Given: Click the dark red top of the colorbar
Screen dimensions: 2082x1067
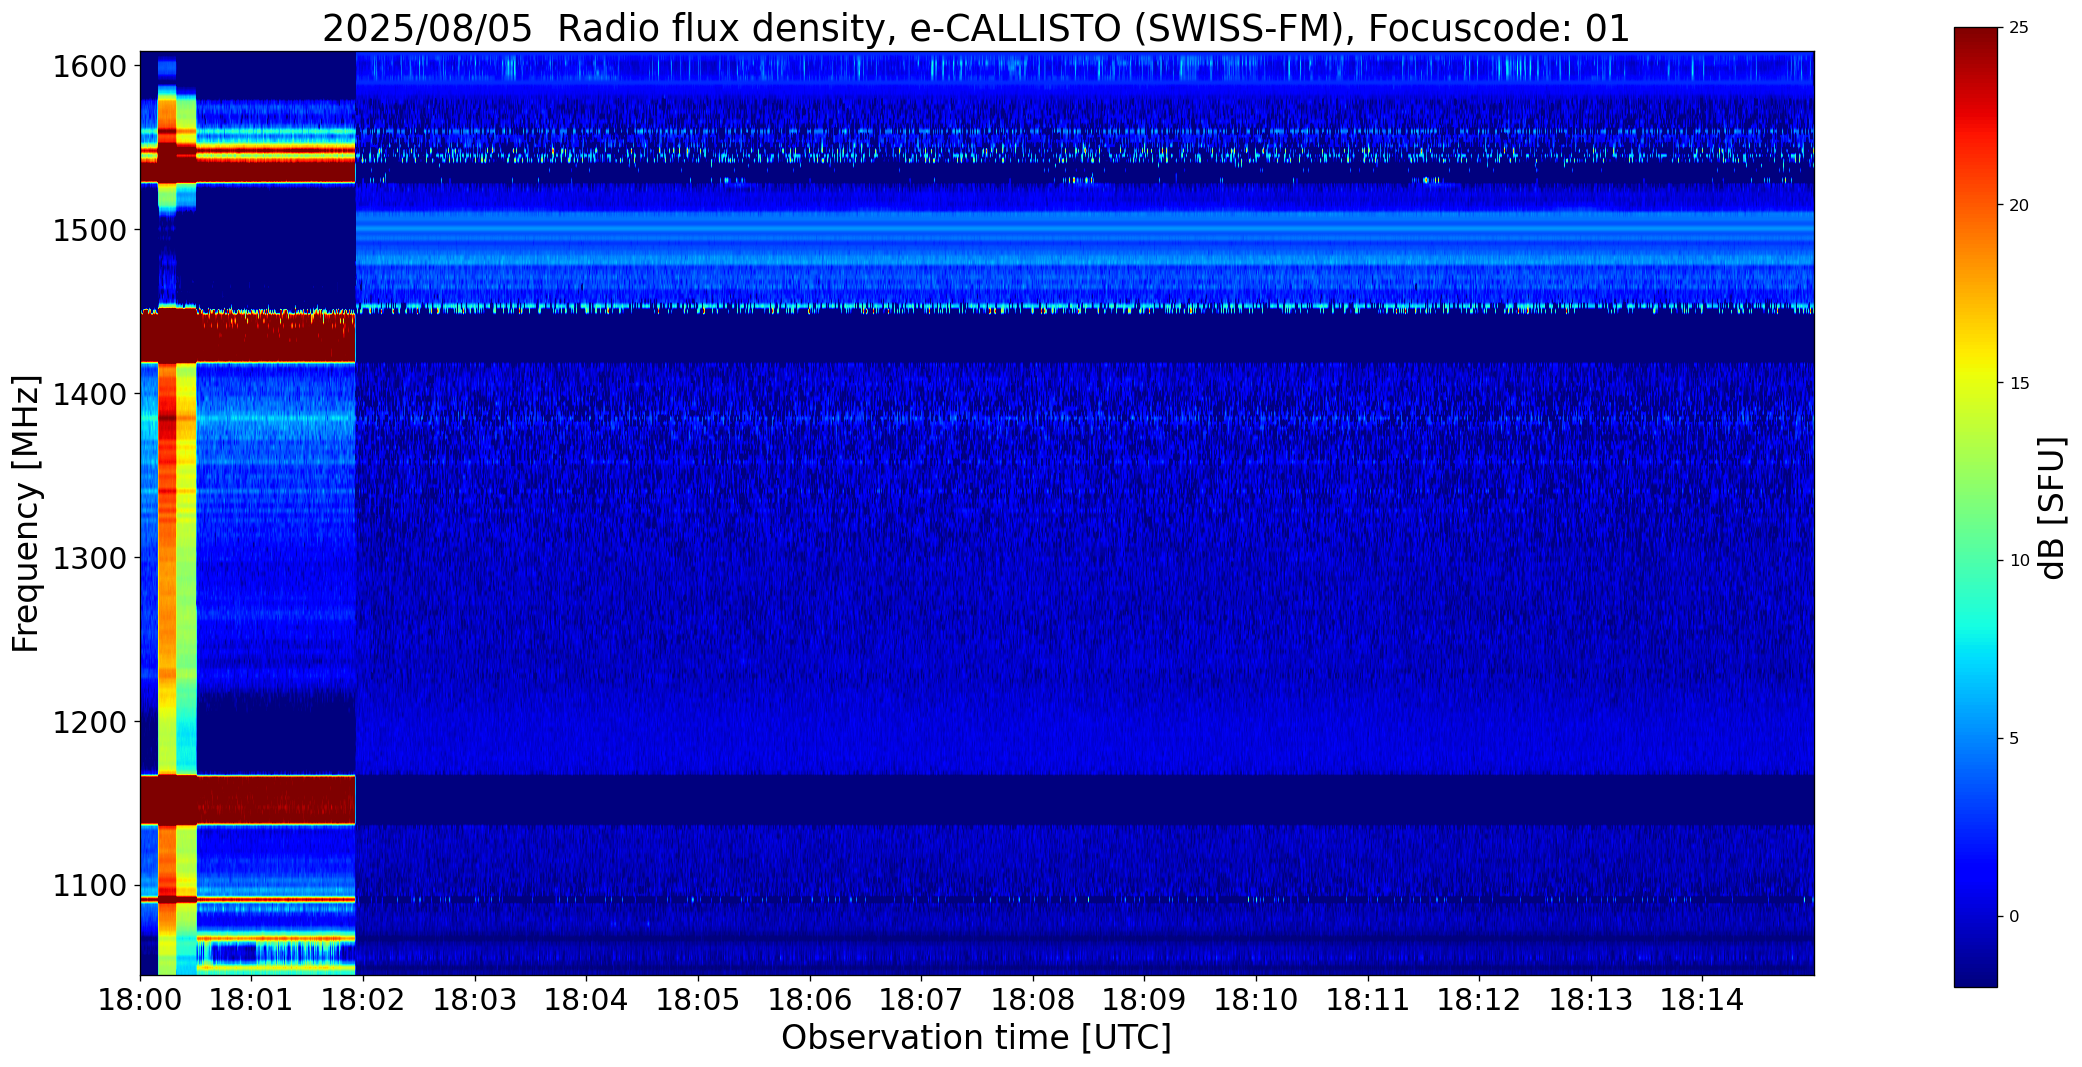Looking at the screenshot, I should point(1976,45).
